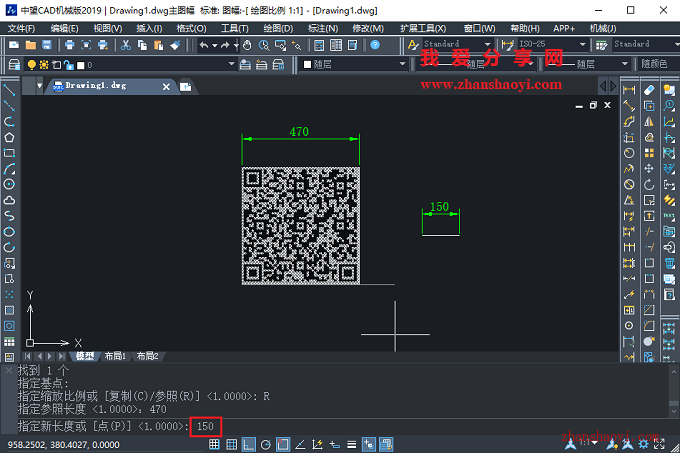This screenshot has height=453, width=680.
Task: Click the Linear dimension tool
Action: point(629,90)
